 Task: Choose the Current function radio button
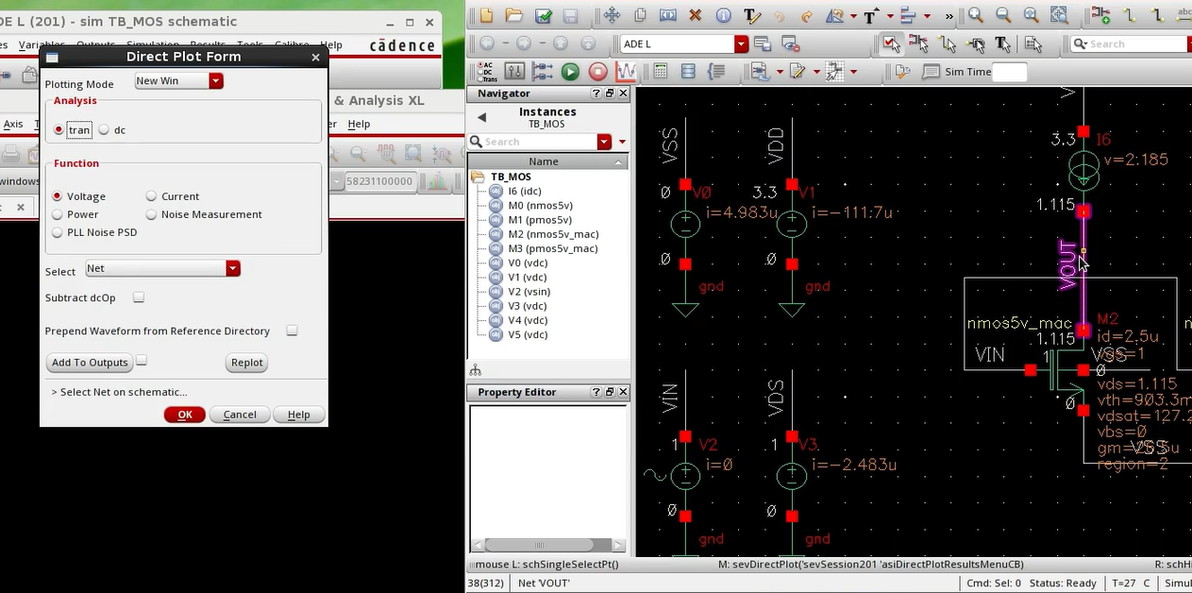click(152, 197)
